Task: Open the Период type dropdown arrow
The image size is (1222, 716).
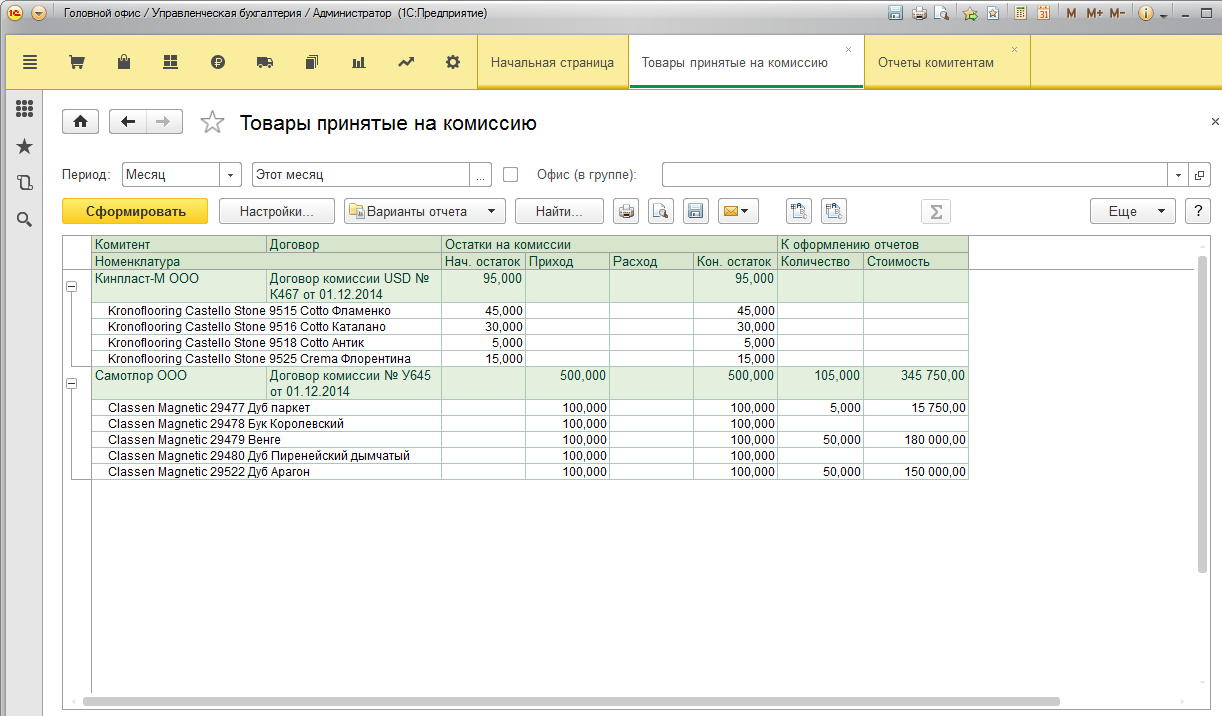Action: click(x=231, y=174)
